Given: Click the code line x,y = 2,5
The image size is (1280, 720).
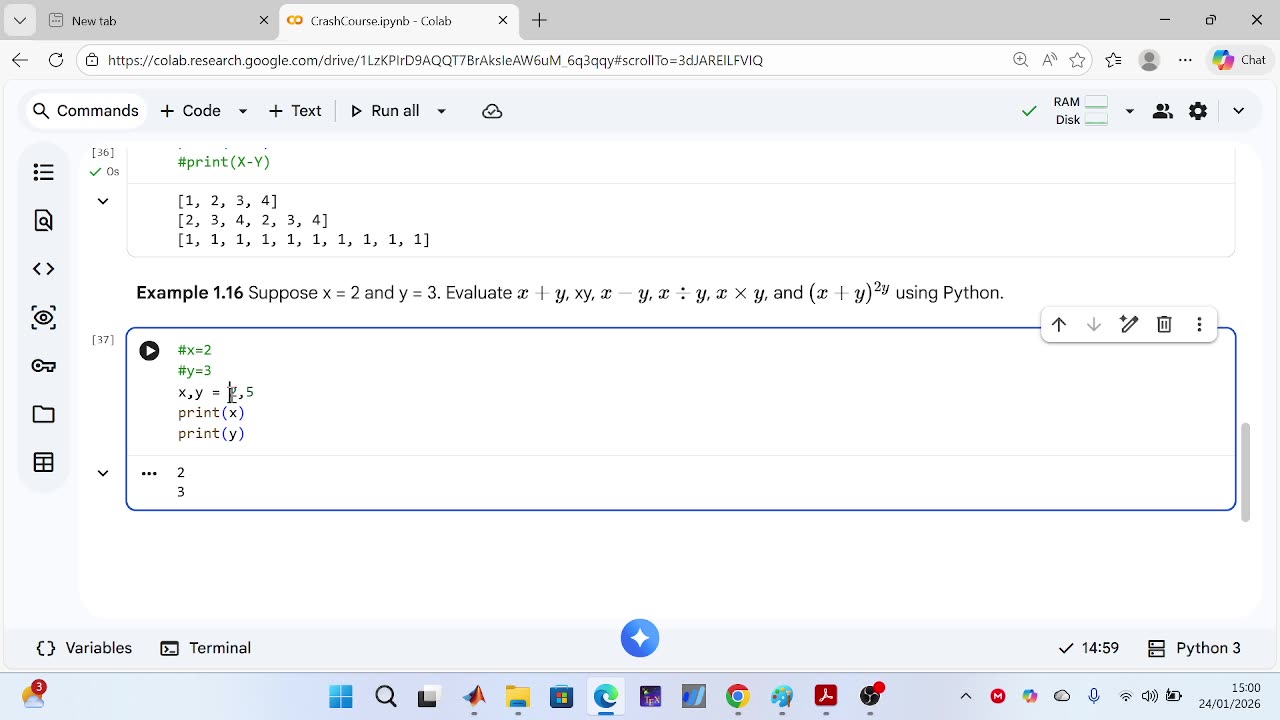Looking at the screenshot, I should click(216, 392).
